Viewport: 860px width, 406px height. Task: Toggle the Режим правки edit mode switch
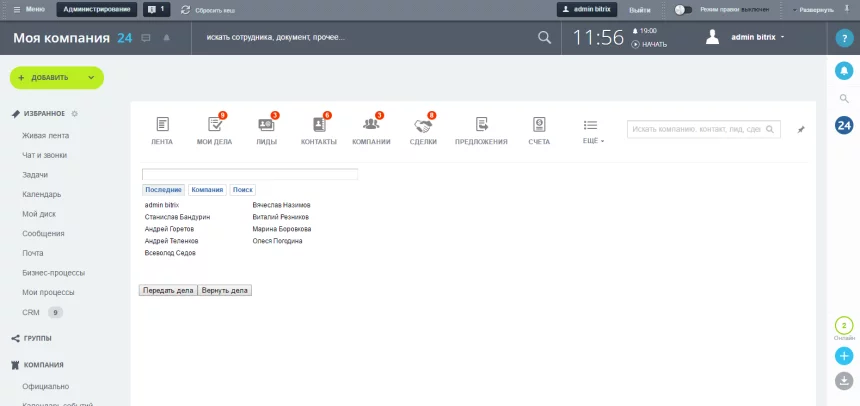coord(683,9)
